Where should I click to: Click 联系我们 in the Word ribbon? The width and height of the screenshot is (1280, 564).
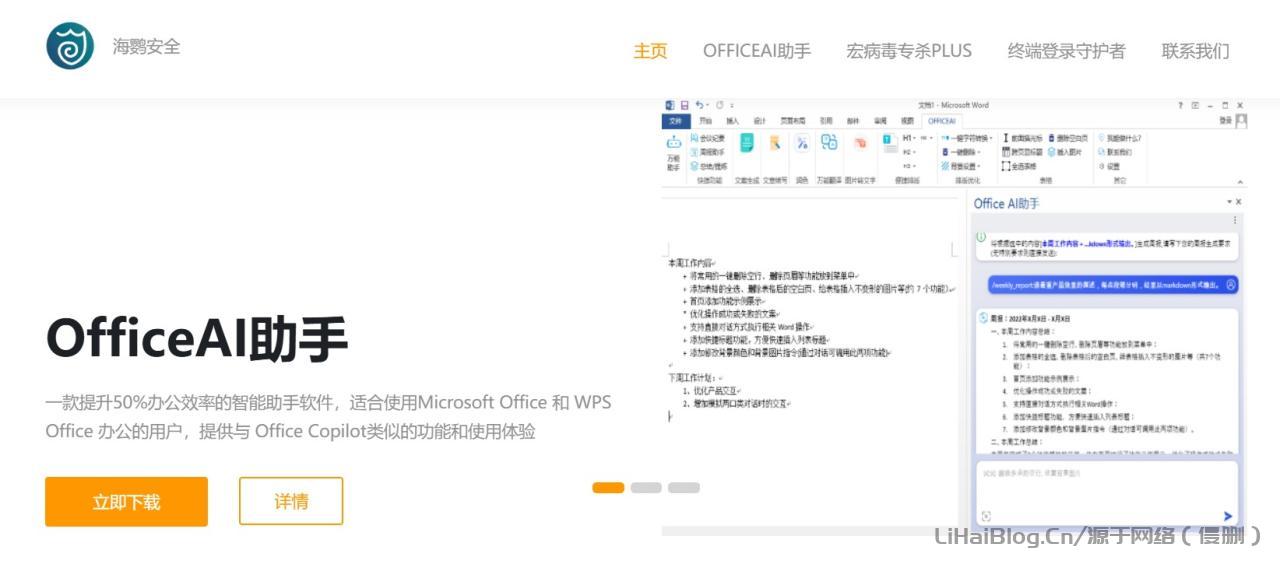pyautogui.click(x=1115, y=152)
